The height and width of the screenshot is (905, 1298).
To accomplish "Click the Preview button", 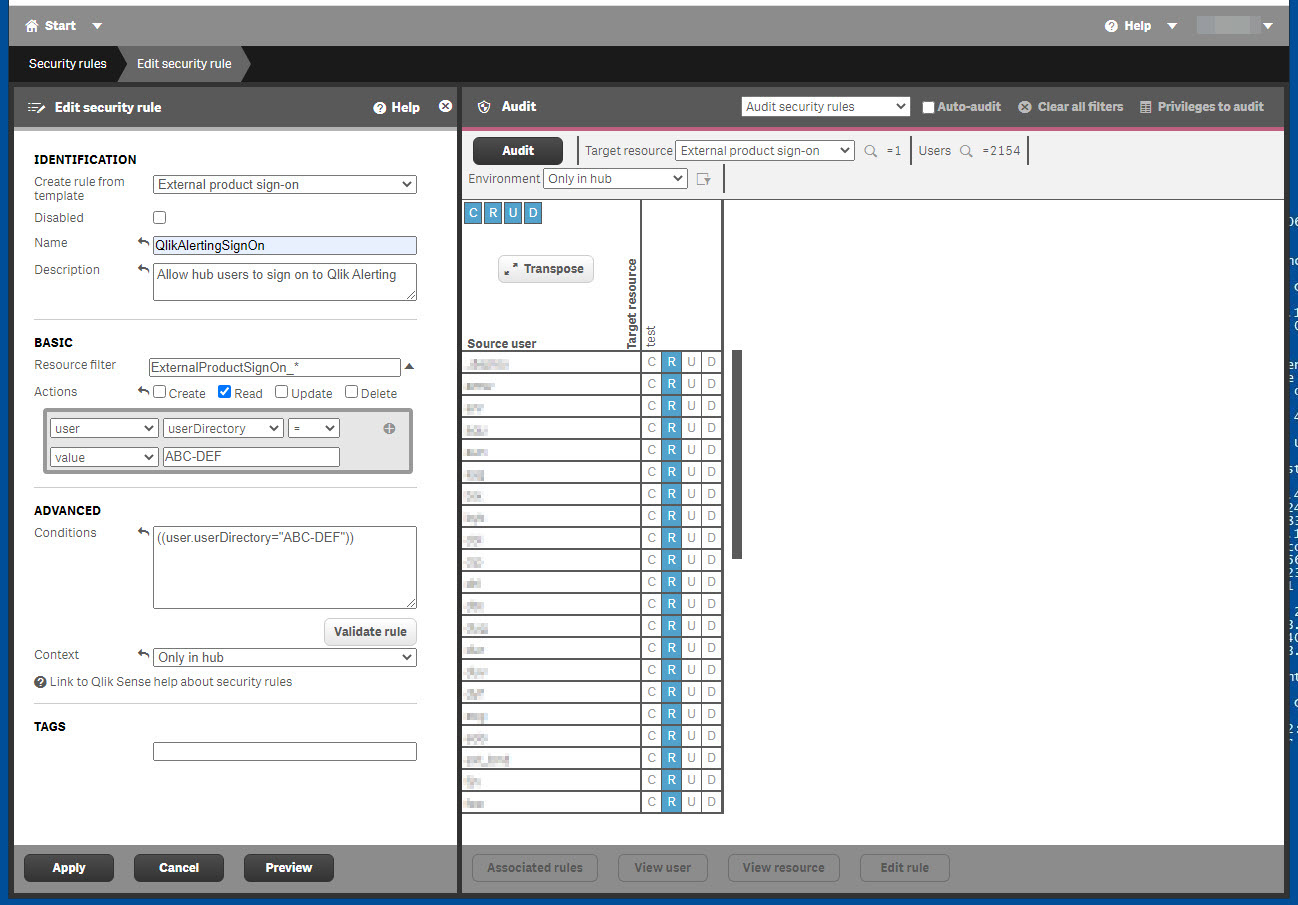I will click(x=289, y=868).
